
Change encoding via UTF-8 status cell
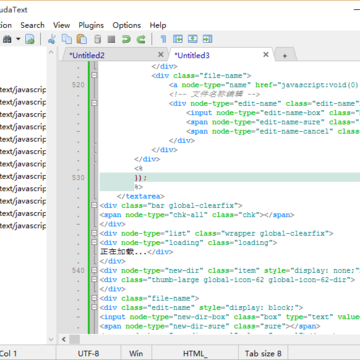point(88,353)
